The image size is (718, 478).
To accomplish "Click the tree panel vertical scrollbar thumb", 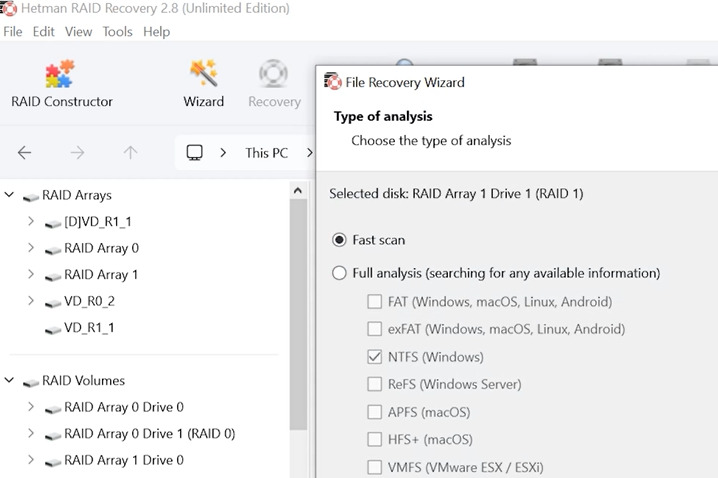I will 298,315.
